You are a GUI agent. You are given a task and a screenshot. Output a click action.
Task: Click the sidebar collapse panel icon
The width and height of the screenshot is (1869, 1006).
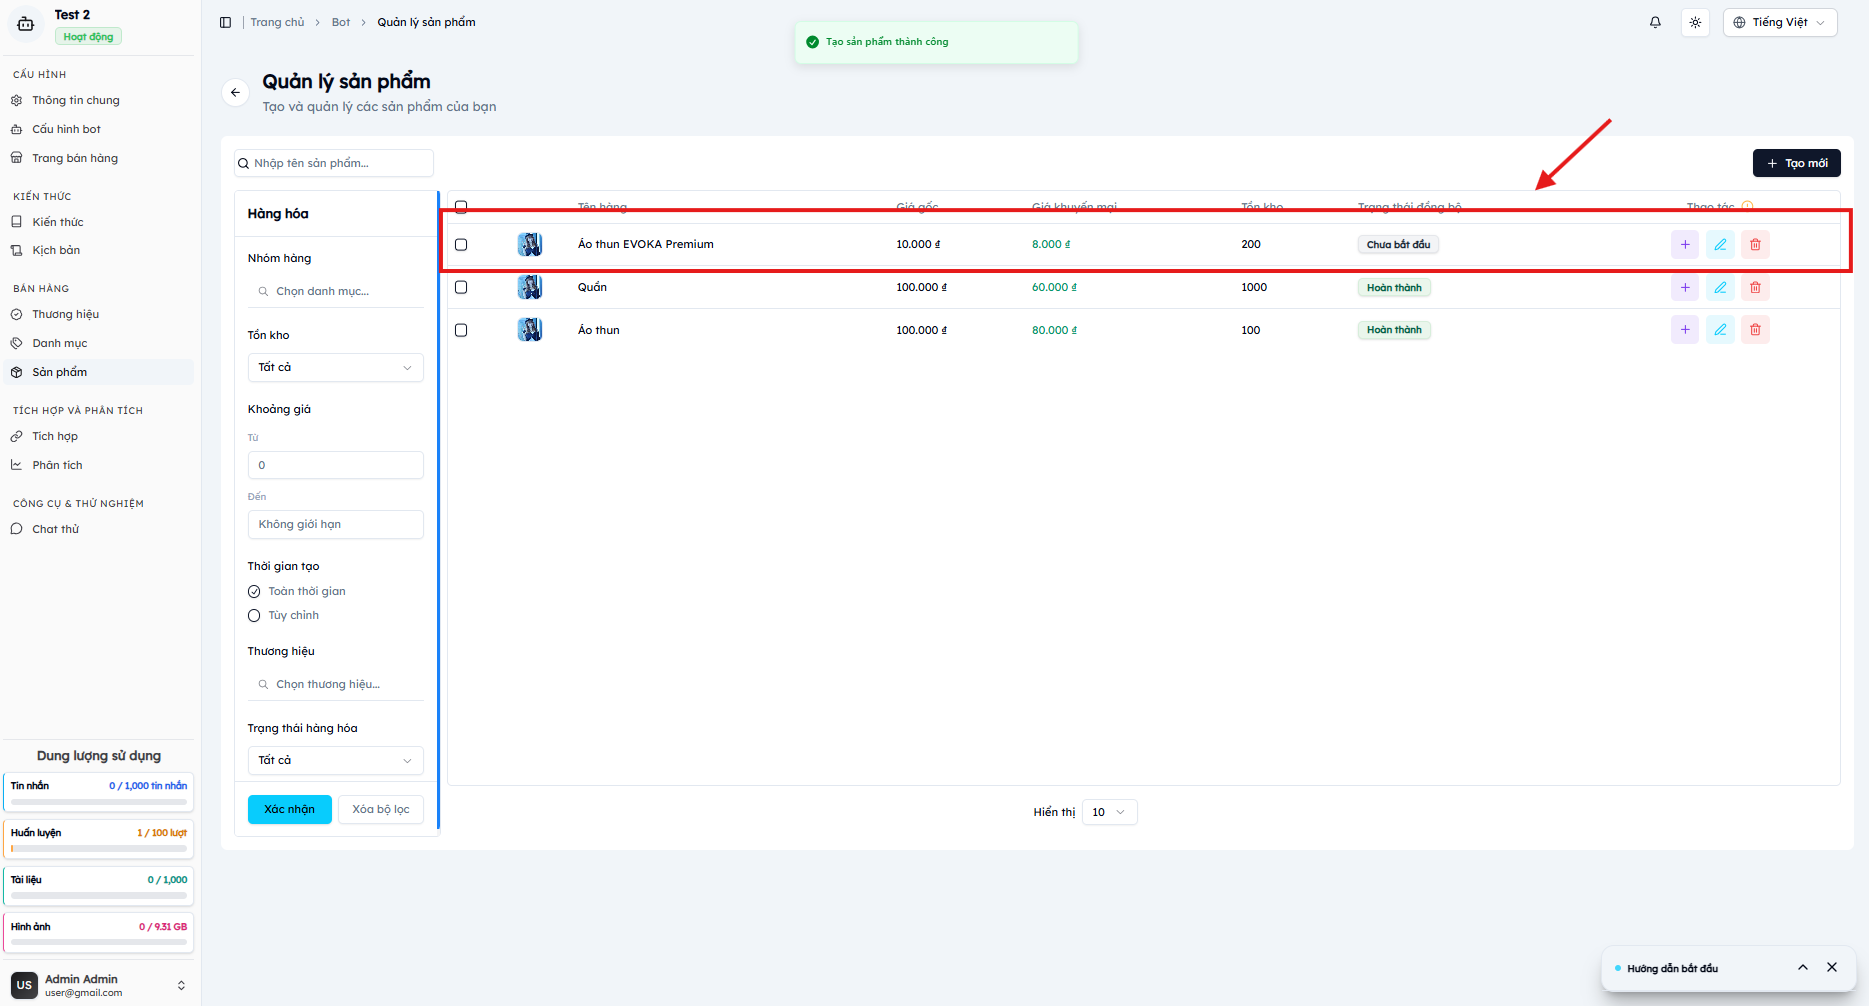pyautogui.click(x=225, y=22)
